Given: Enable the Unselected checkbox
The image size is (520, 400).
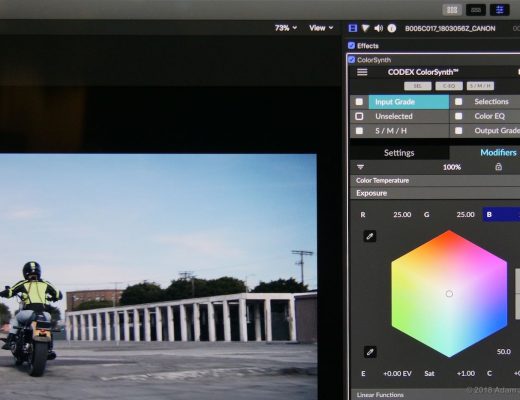Looking at the screenshot, I should click(x=359, y=116).
